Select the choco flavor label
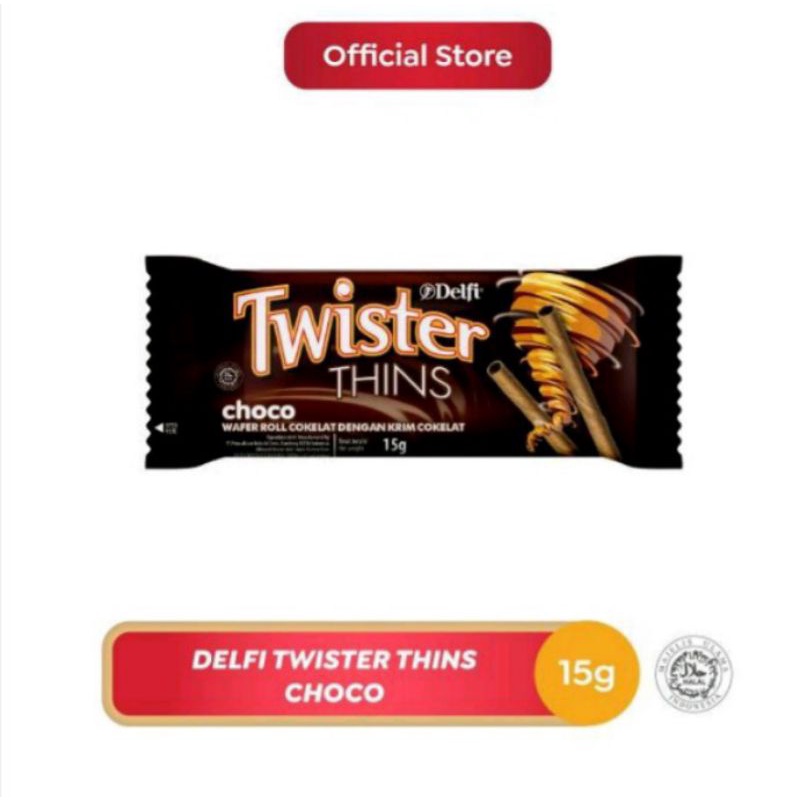This screenshot has width=800, height=800. point(258,411)
